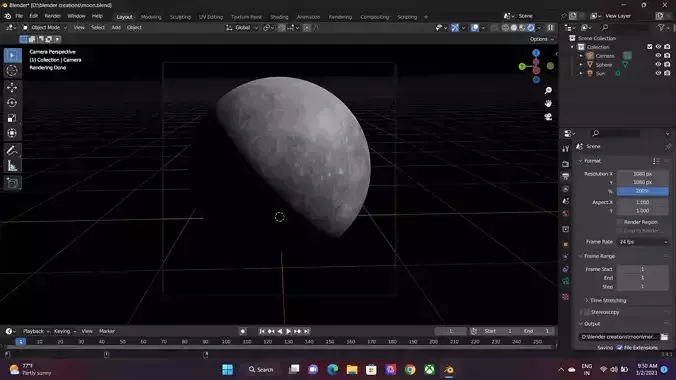Image resolution: width=676 pixels, height=380 pixels.
Task: Open the Global transform orientation dropdown
Action: click(x=242, y=28)
